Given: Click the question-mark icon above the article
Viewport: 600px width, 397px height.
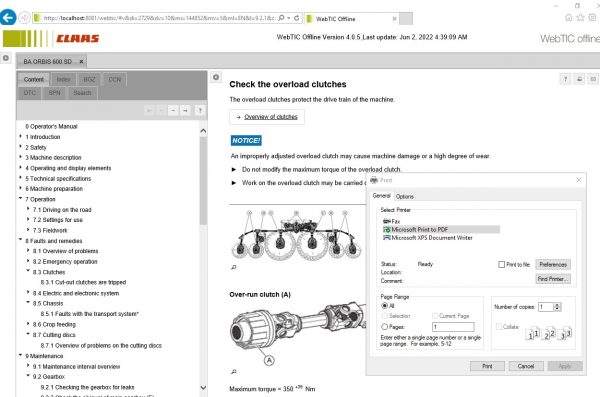Looking at the screenshot, I should [x=566, y=79].
